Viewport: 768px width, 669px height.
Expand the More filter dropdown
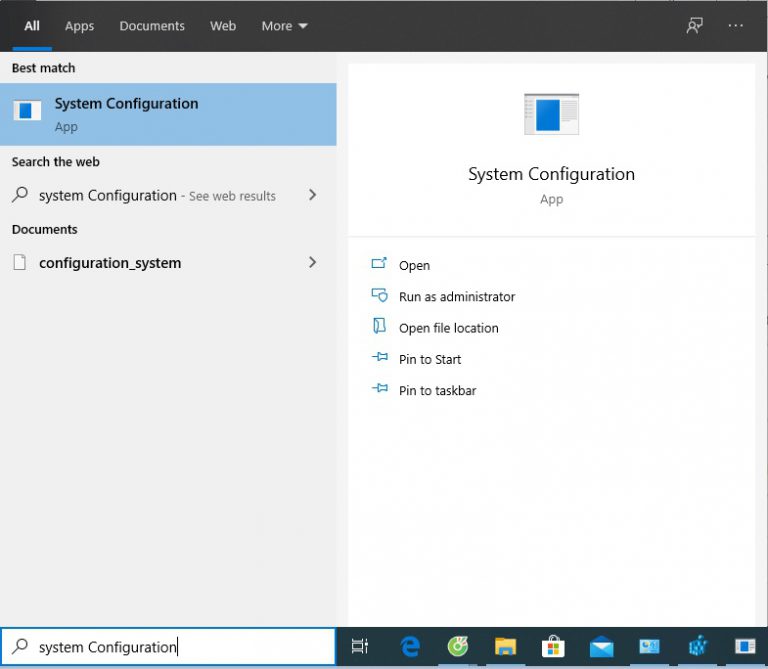click(284, 26)
